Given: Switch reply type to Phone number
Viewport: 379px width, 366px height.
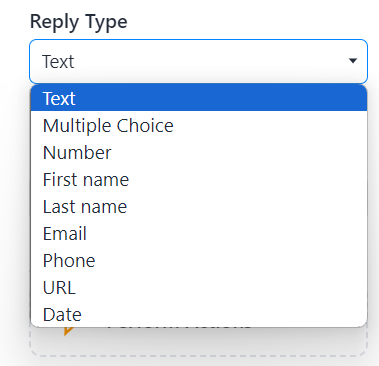Looking at the screenshot, I should tap(199, 261).
